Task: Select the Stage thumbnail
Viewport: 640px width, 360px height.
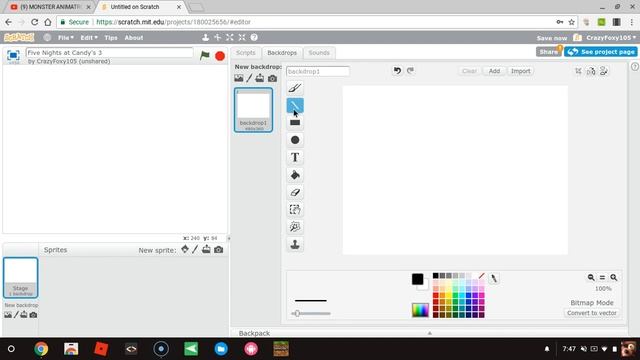Action: 20,278
